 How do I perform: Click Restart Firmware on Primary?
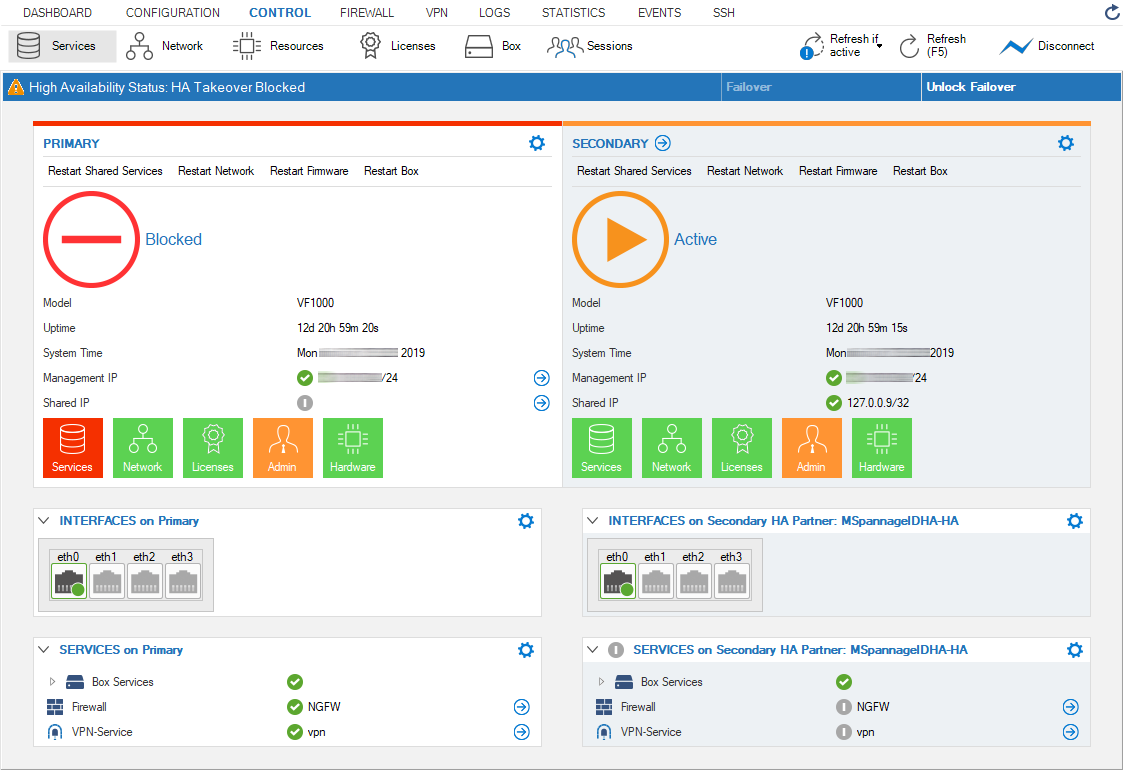(309, 171)
